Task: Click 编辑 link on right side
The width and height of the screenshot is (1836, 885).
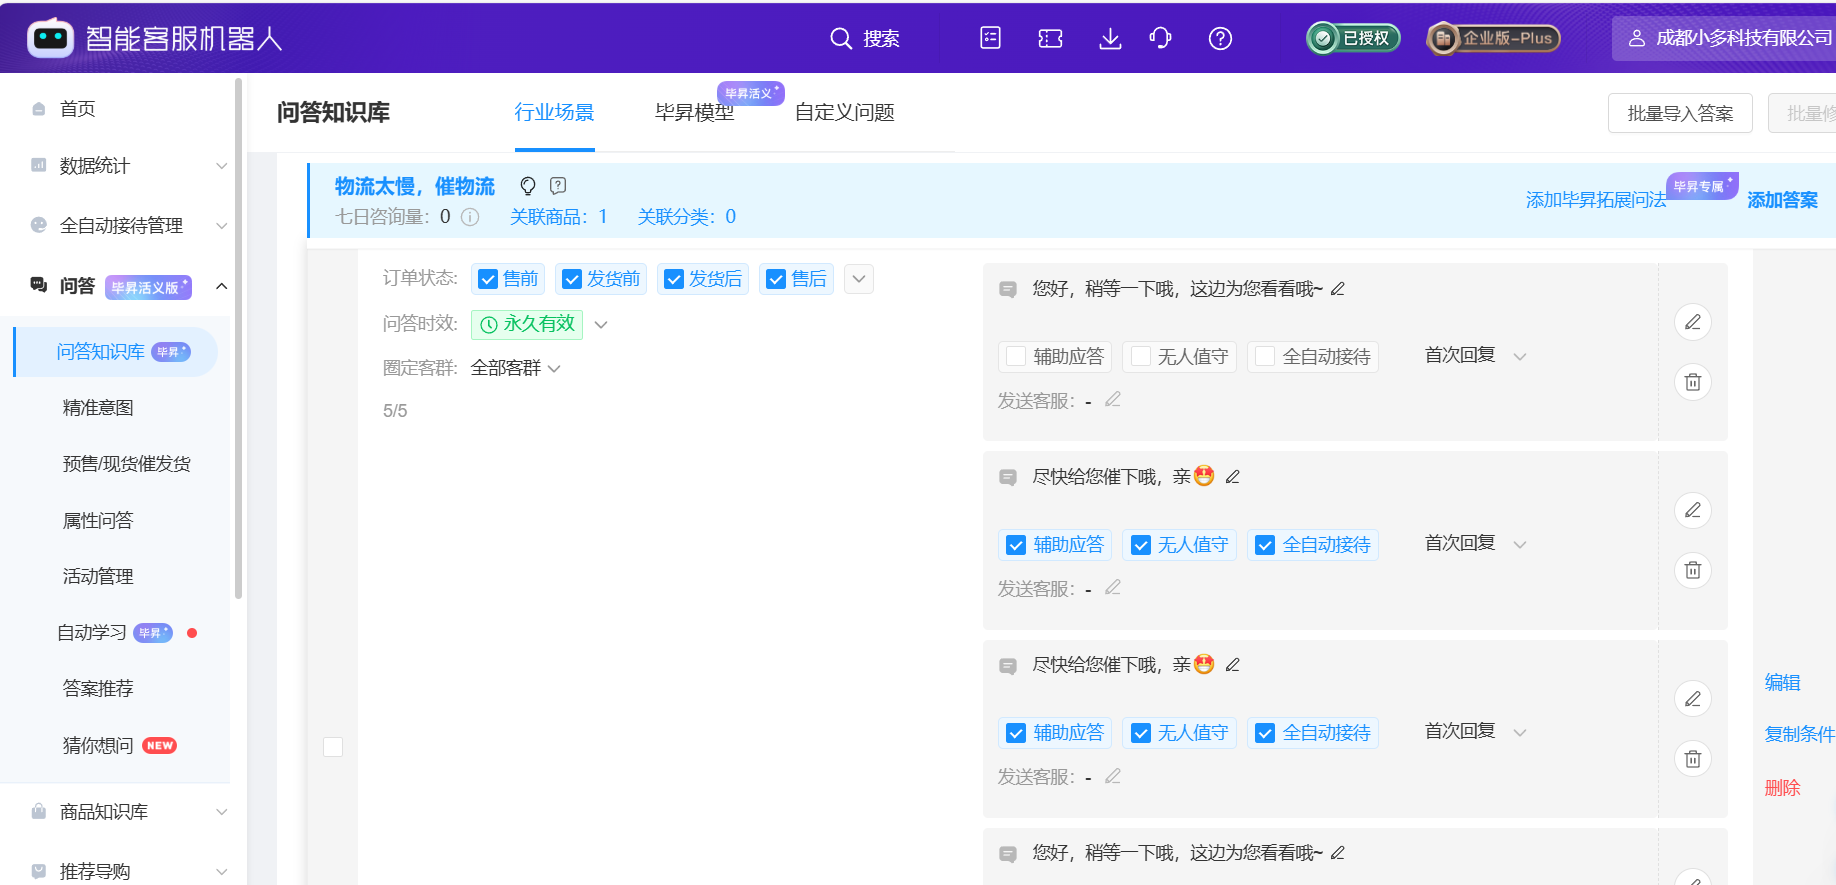Action: click(1782, 682)
